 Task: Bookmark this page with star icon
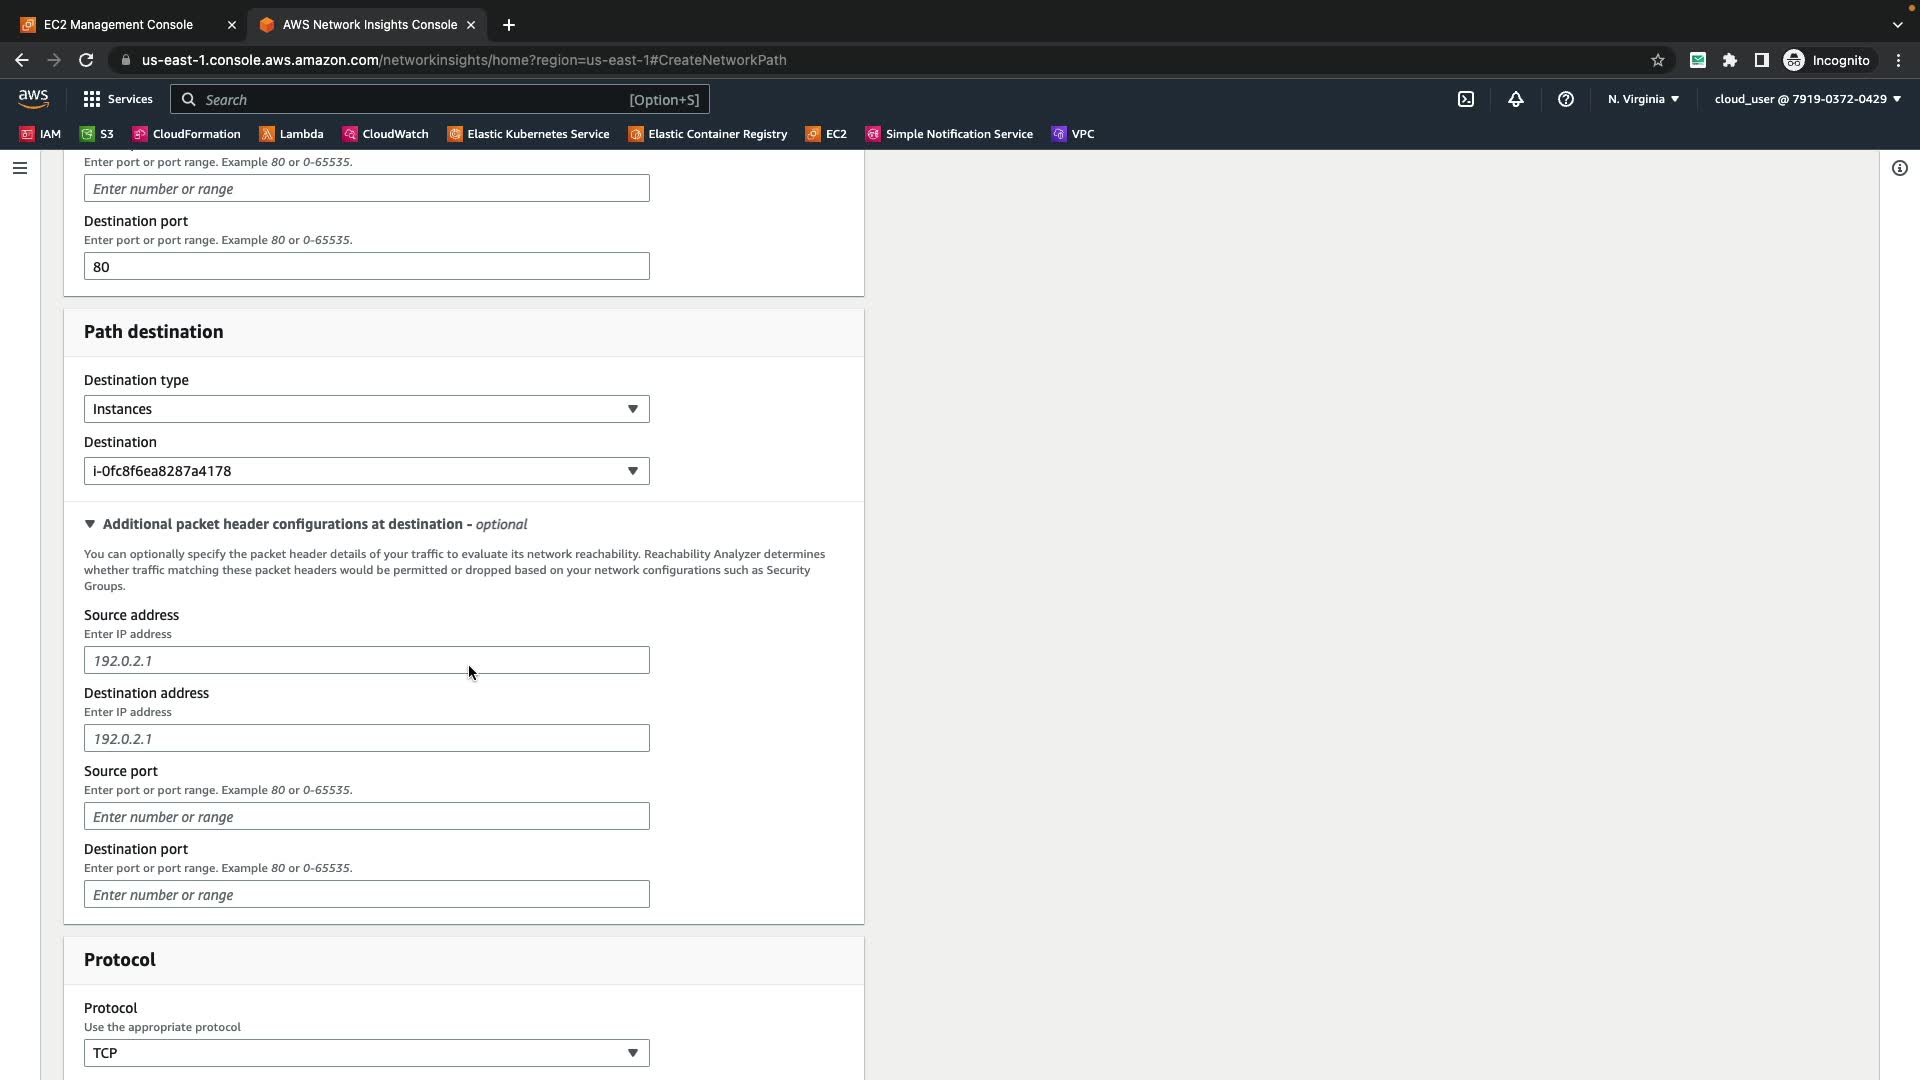pyautogui.click(x=1657, y=60)
